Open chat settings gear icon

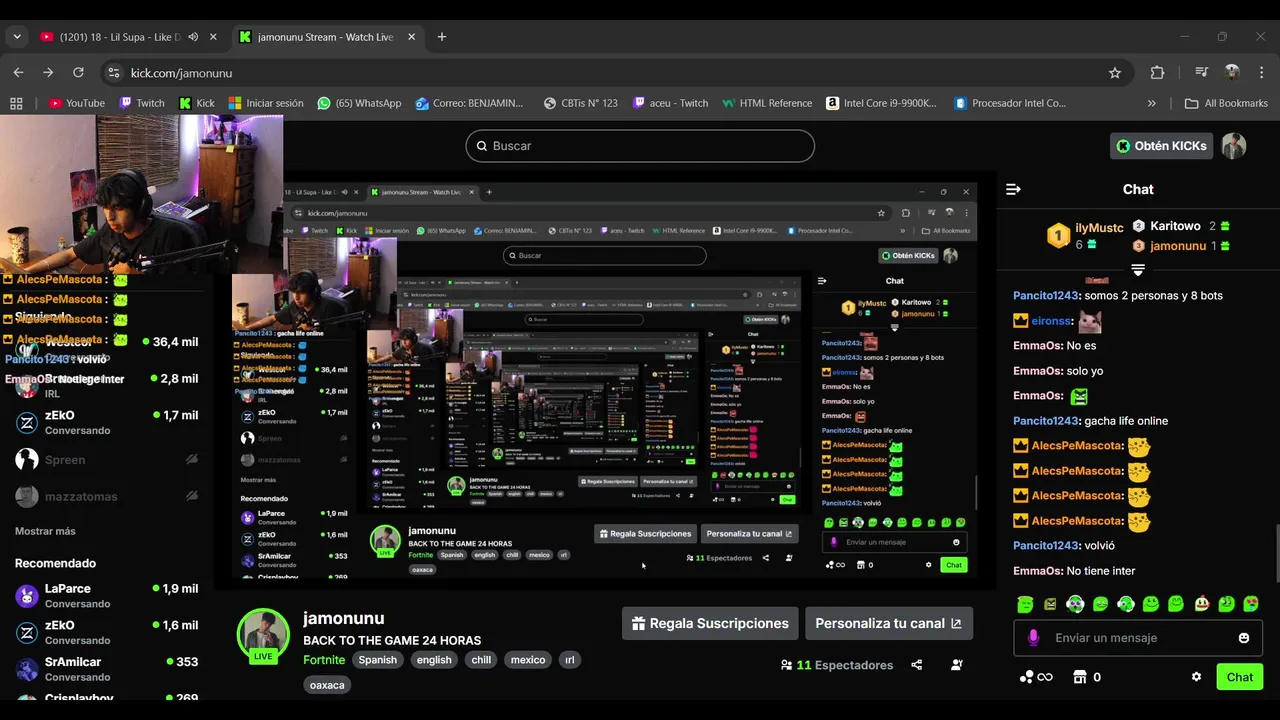tap(1196, 677)
